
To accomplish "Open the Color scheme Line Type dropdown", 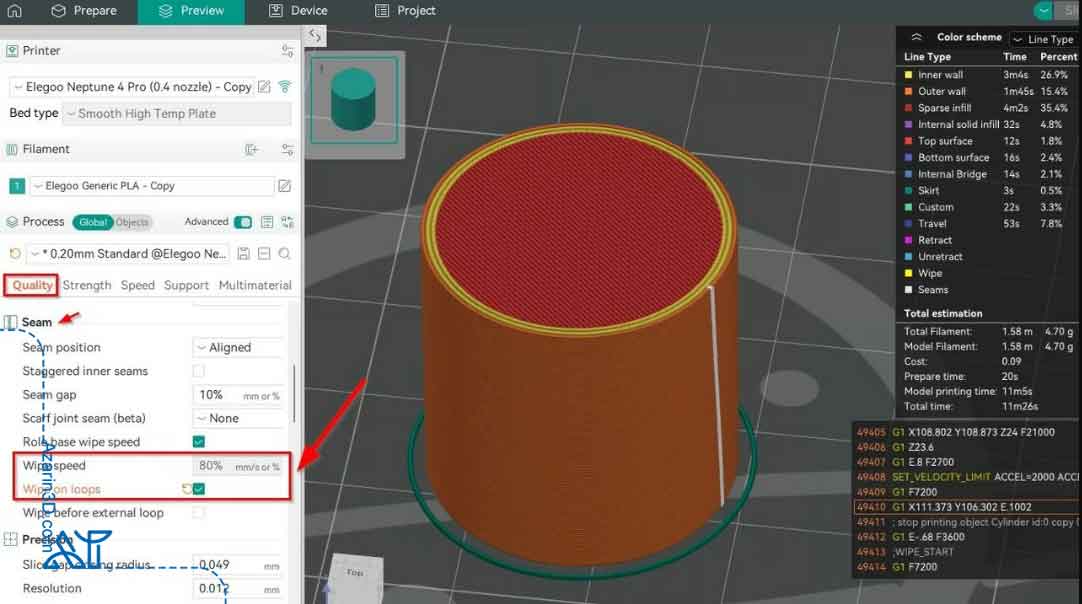I will click(1043, 39).
